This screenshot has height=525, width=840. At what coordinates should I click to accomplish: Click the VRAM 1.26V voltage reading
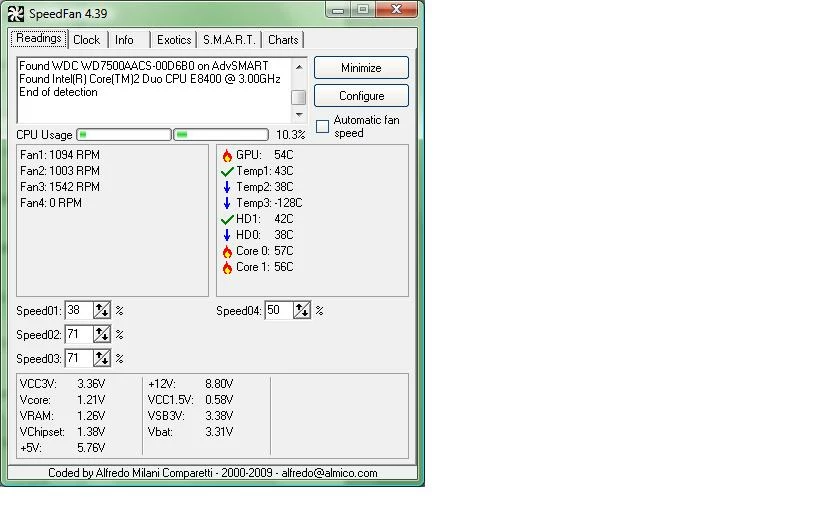[63, 416]
